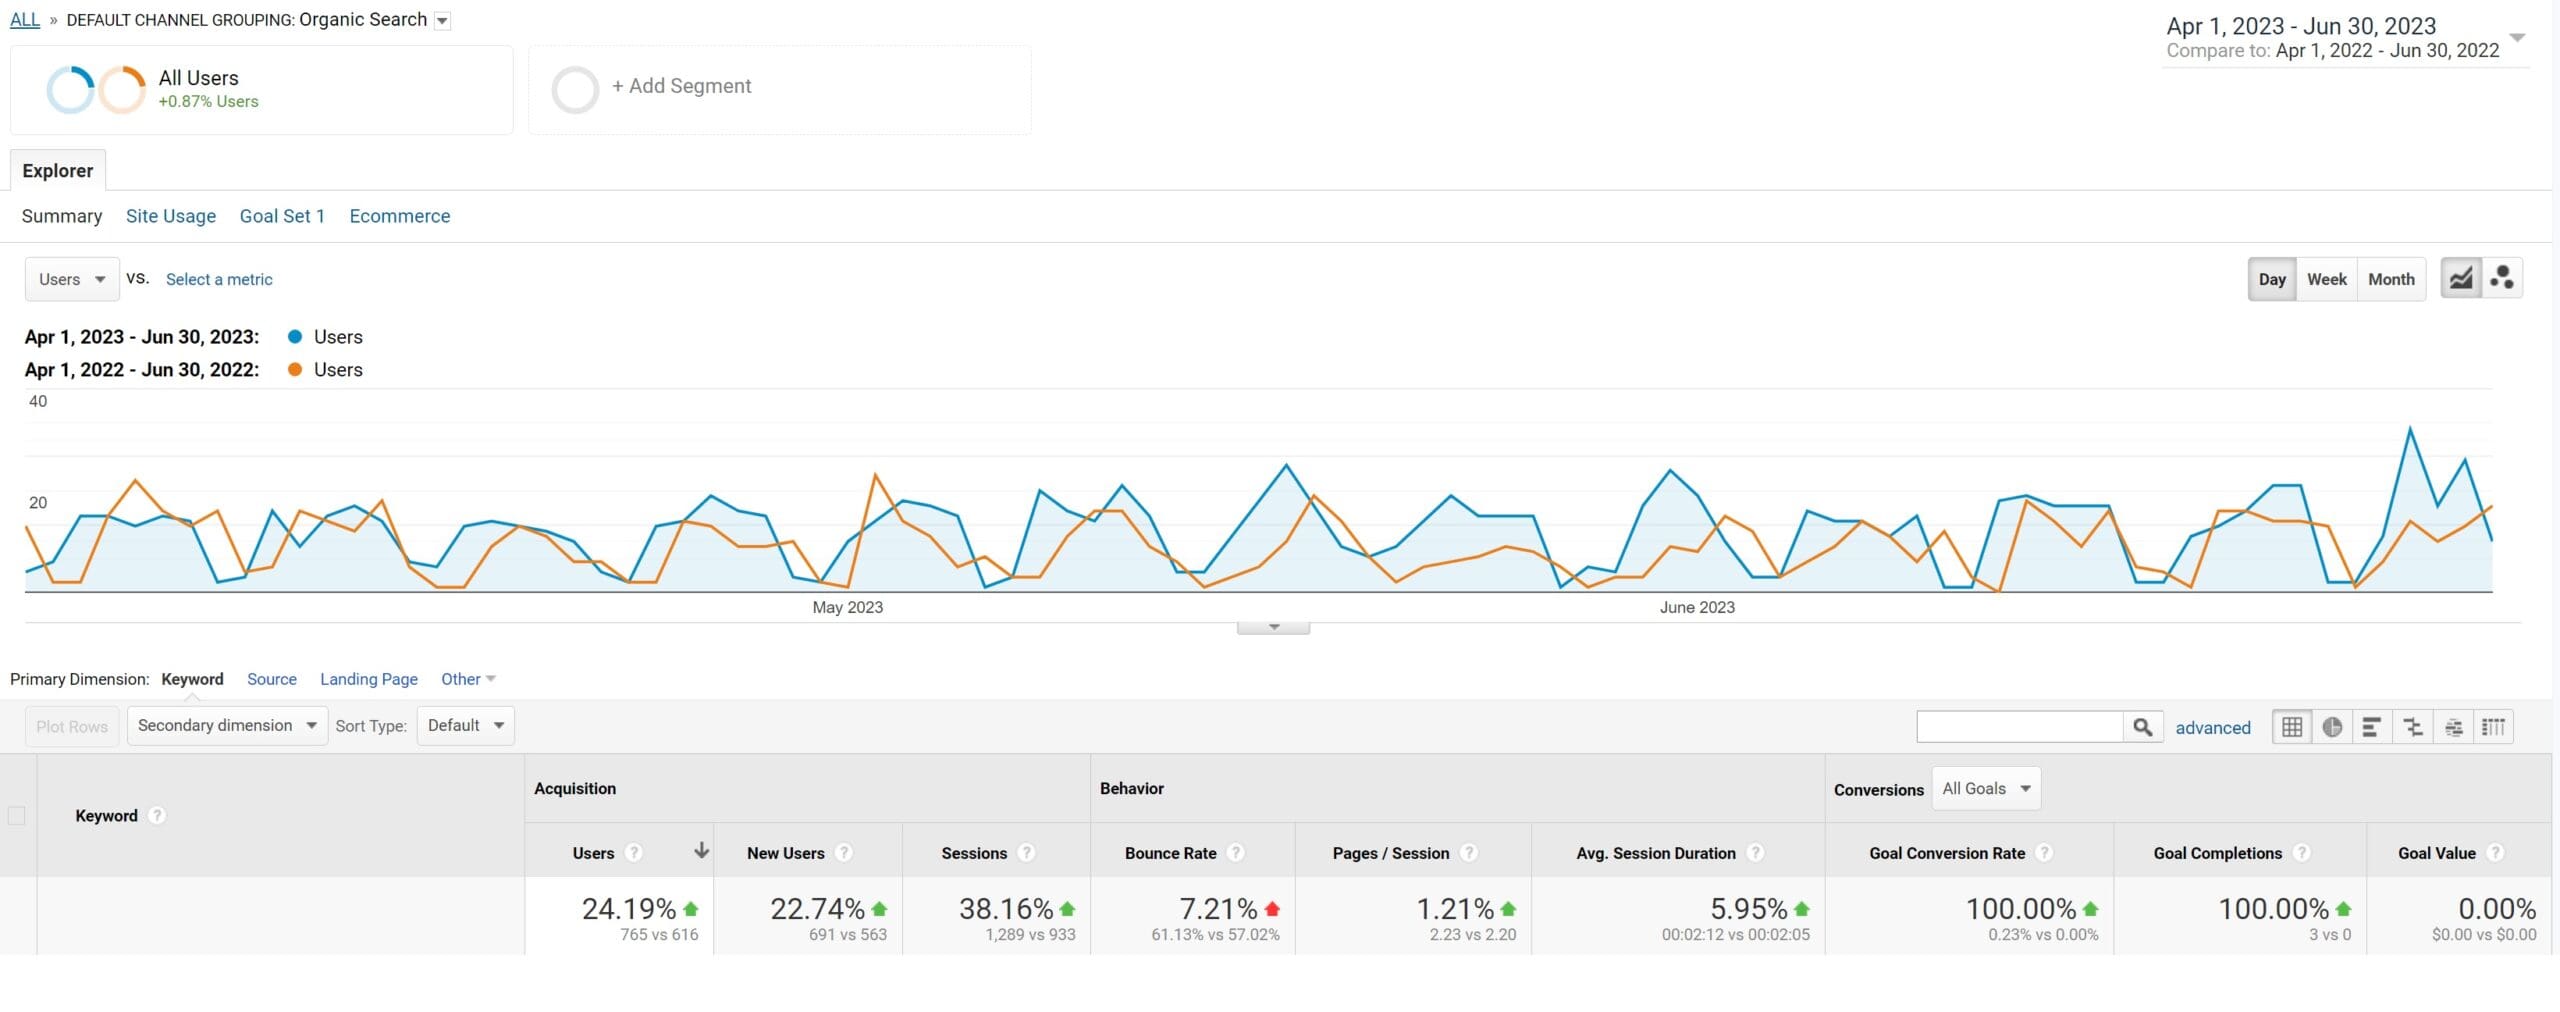Select the performance bar data view
Image resolution: width=2560 pixels, height=1012 pixels.
2373,726
